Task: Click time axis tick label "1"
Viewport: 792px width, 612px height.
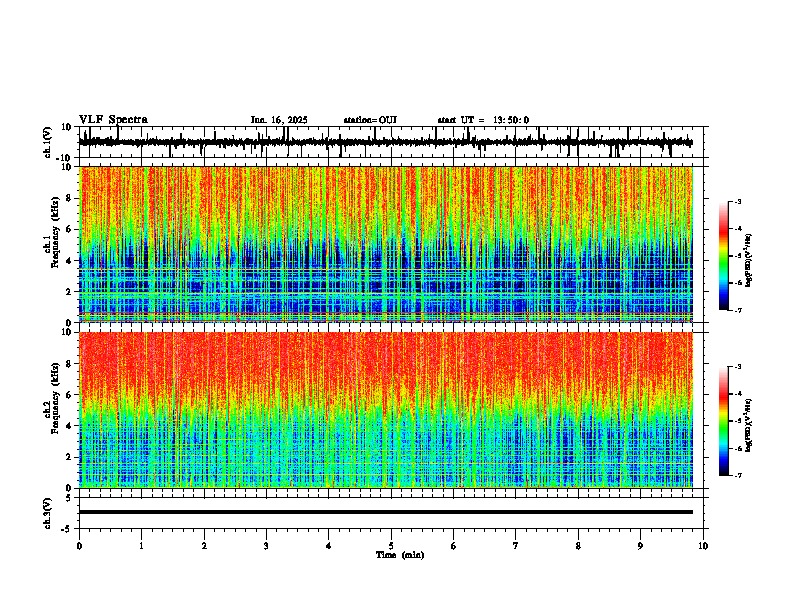Action: (x=141, y=546)
